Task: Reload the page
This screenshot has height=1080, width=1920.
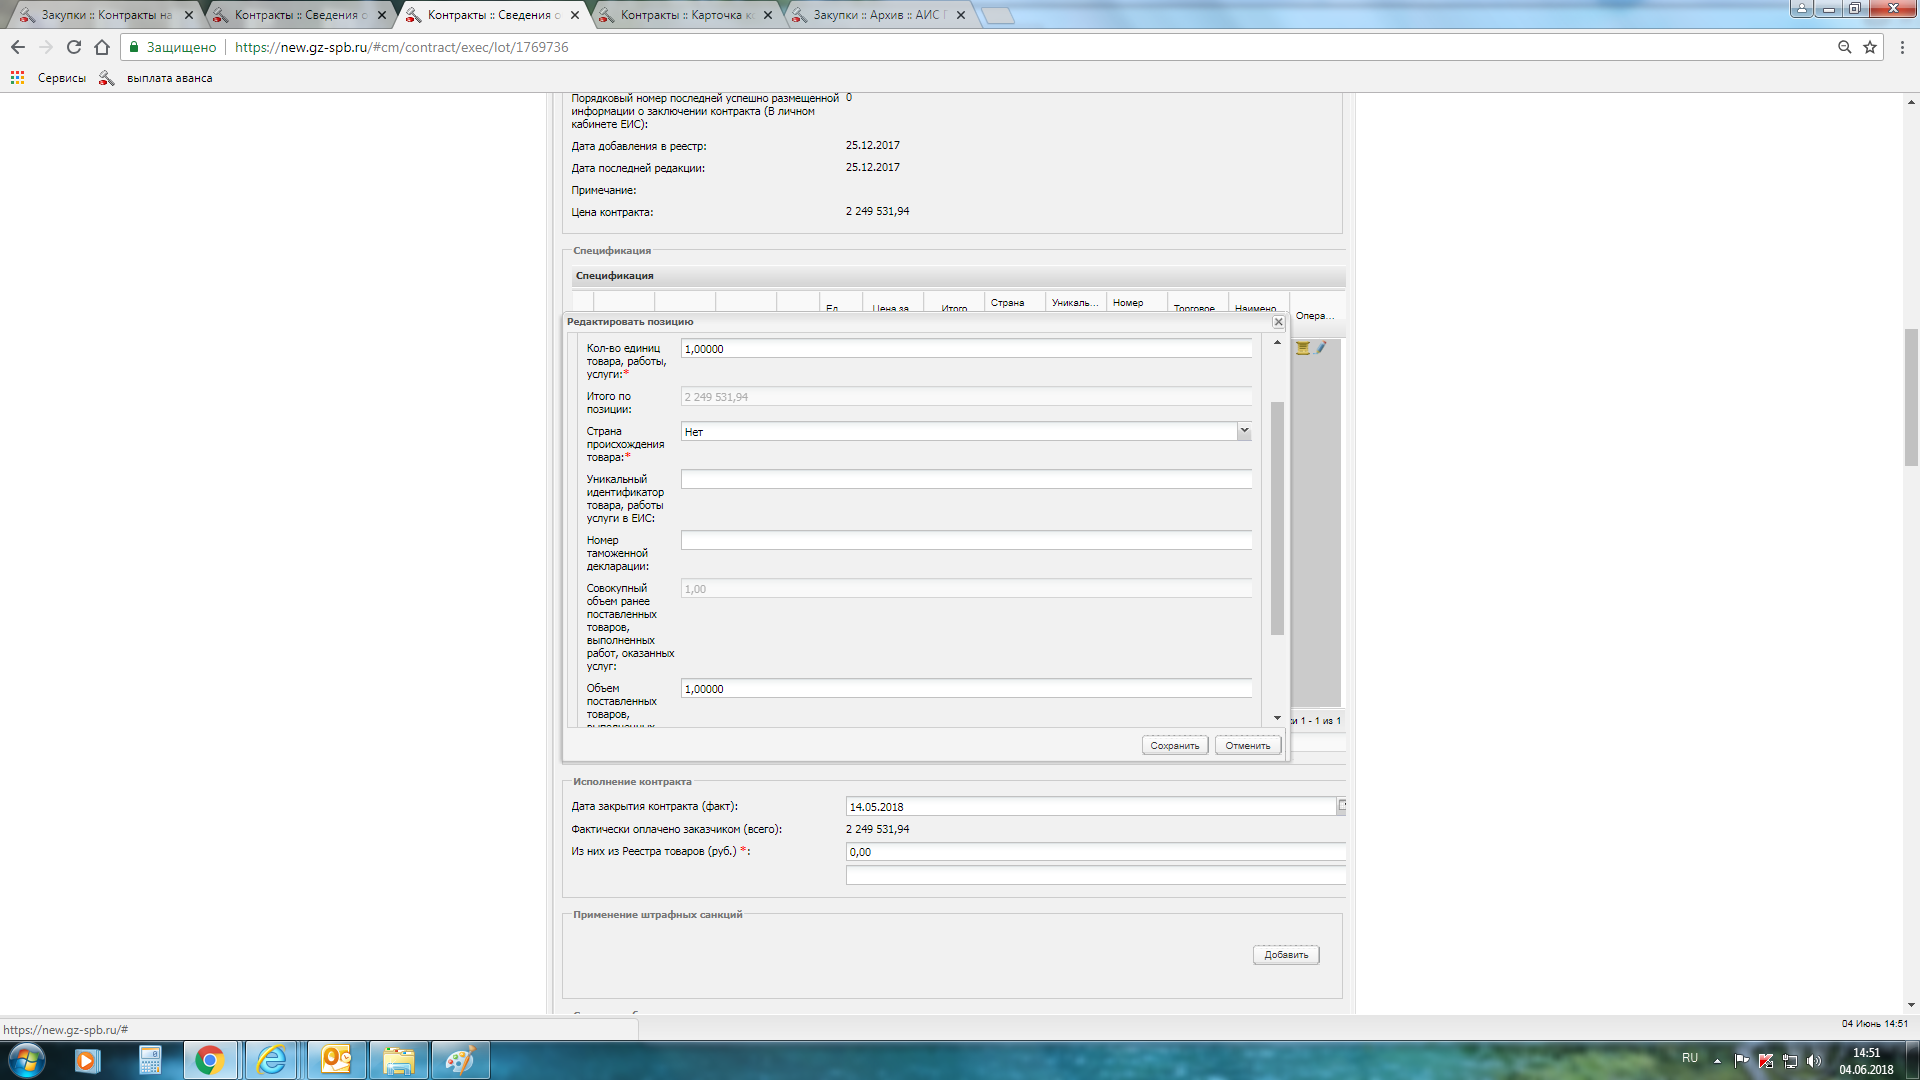Action: [74, 47]
